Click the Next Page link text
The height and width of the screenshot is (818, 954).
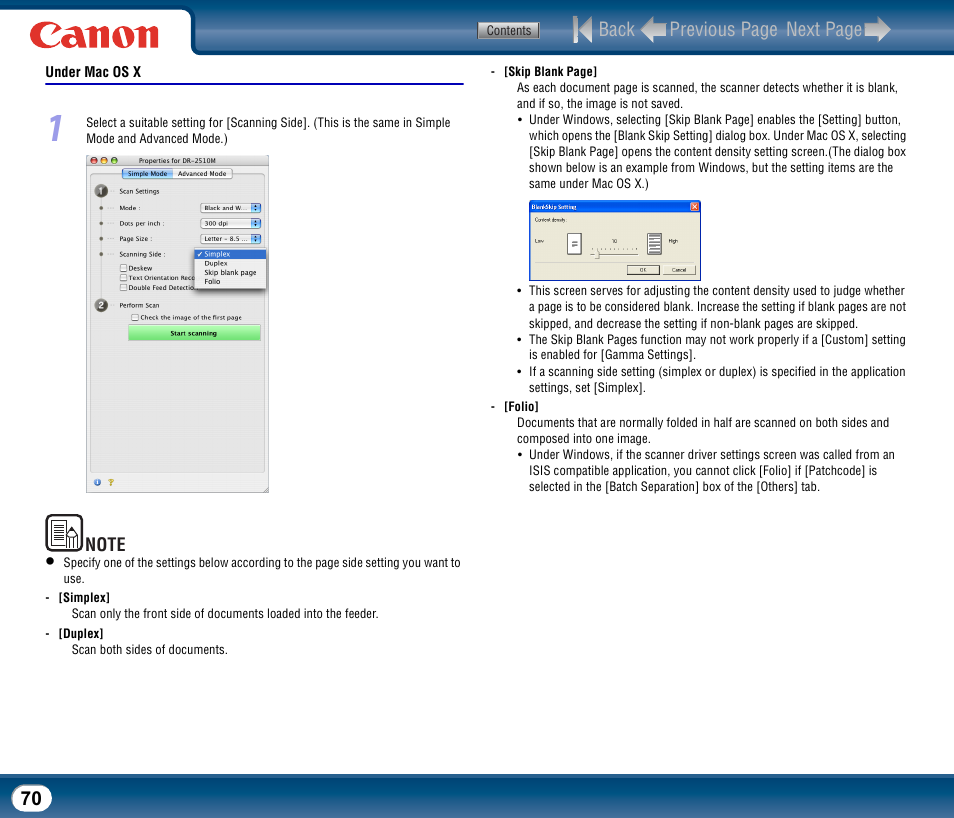pyautogui.click(x=824, y=29)
